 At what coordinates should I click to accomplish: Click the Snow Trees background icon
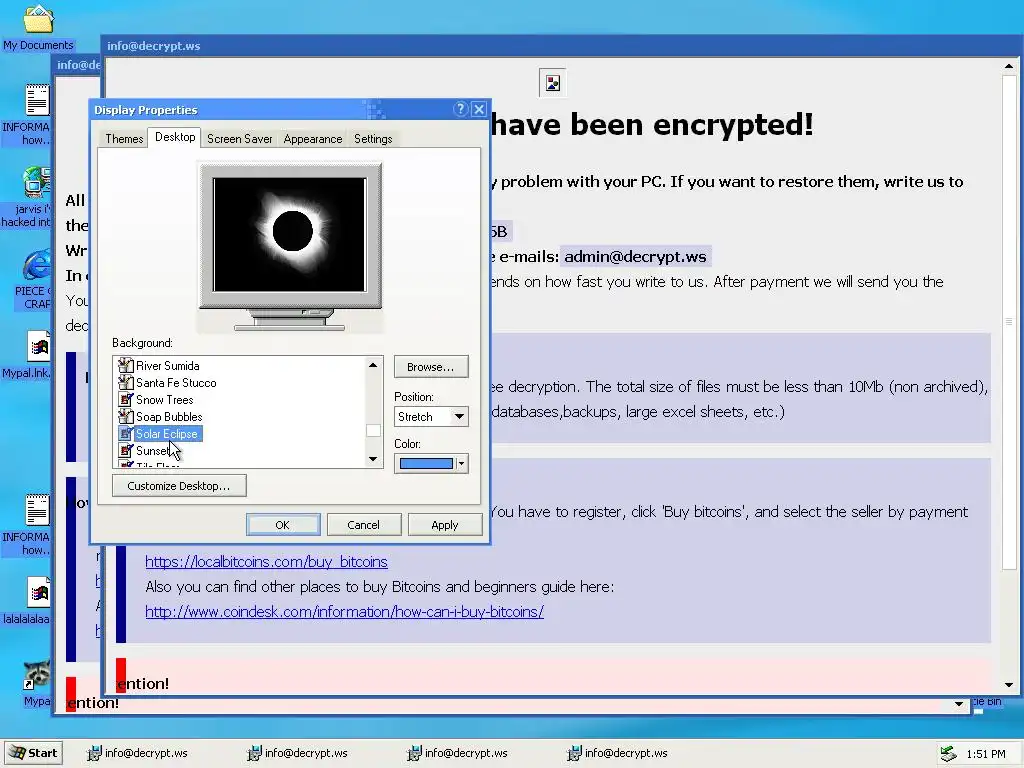[x=125, y=400]
